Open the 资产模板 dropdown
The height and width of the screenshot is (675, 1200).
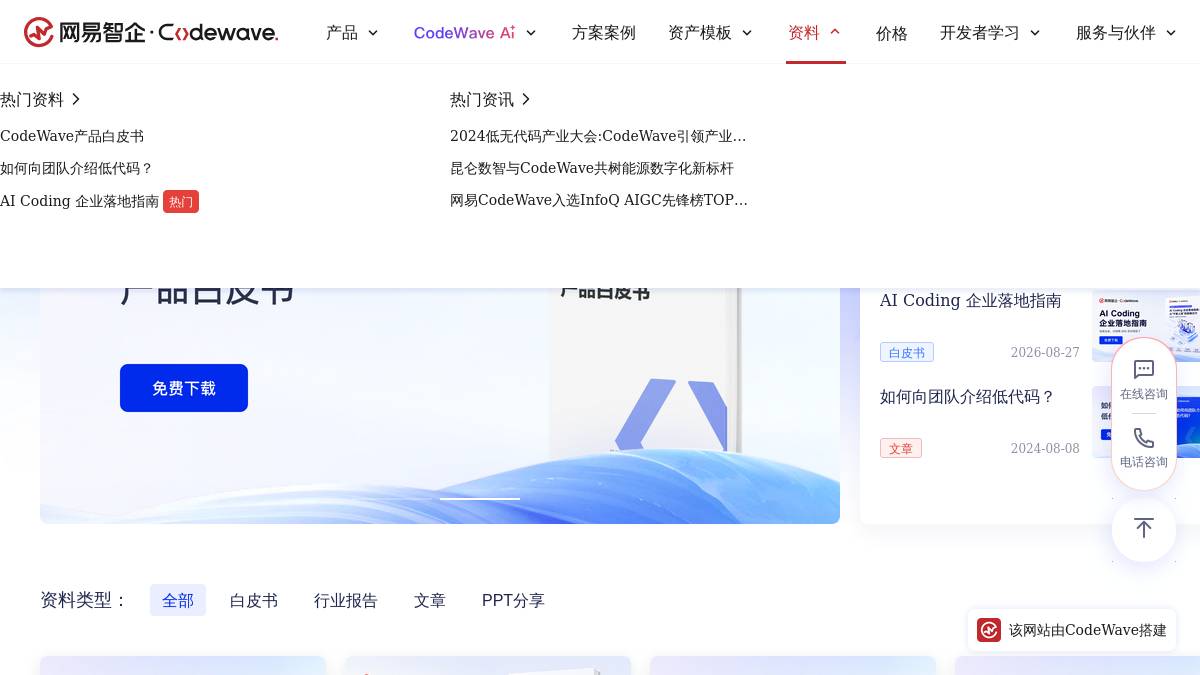pos(710,33)
